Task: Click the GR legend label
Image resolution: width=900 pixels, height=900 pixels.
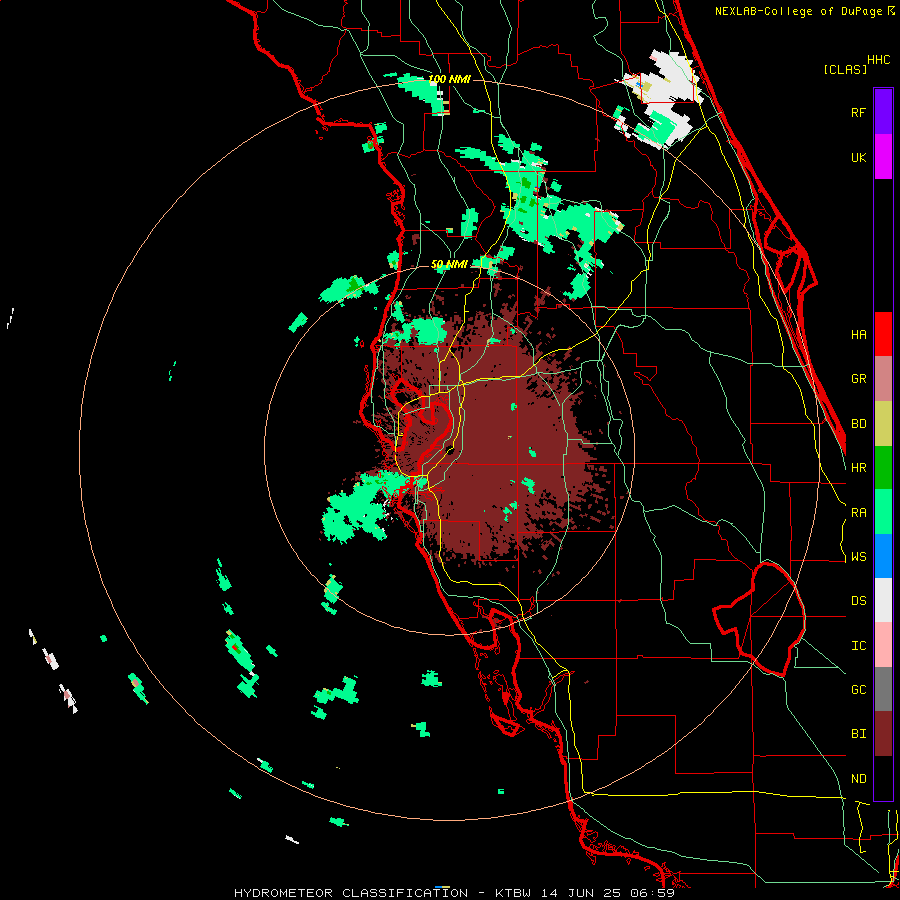Action: pos(858,379)
